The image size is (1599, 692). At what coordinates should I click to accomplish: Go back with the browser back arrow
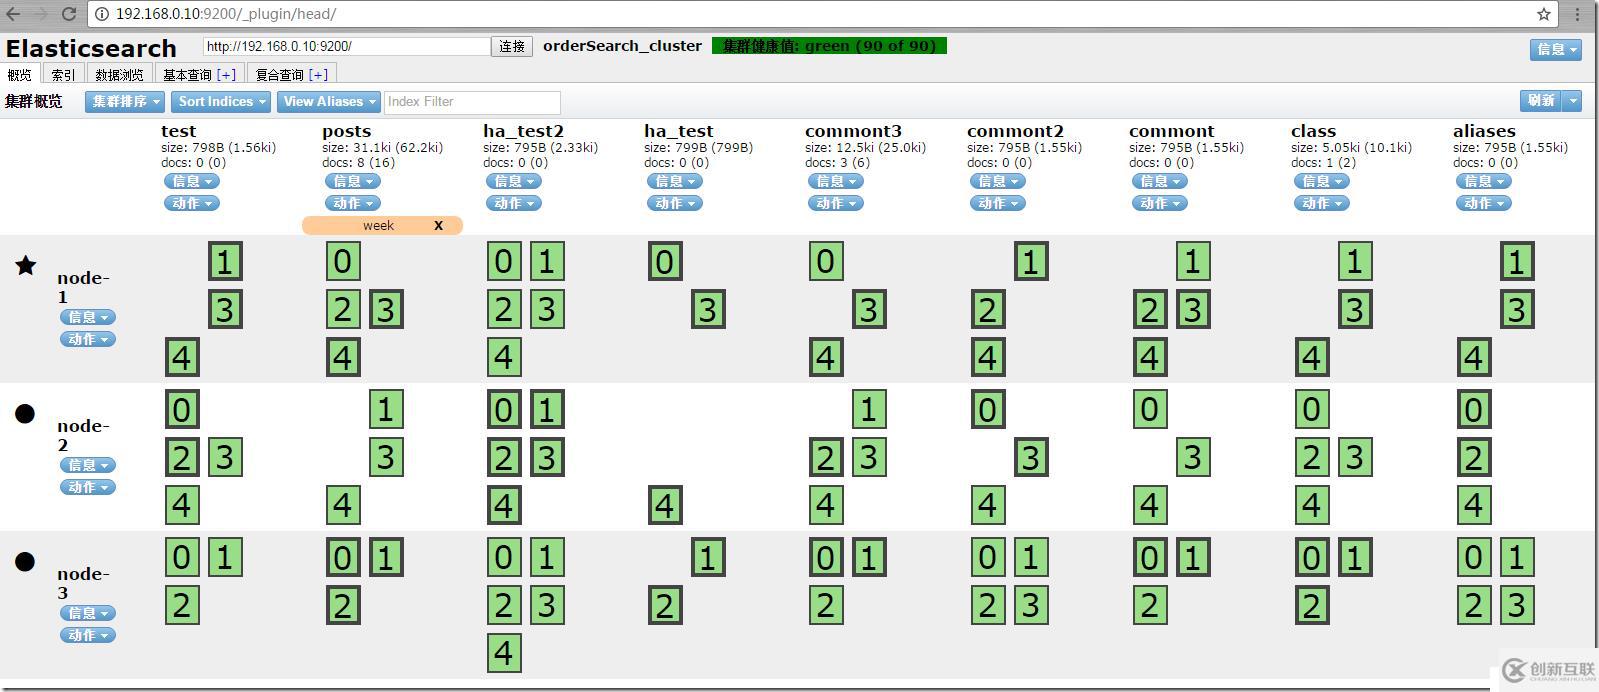click(x=13, y=14)
